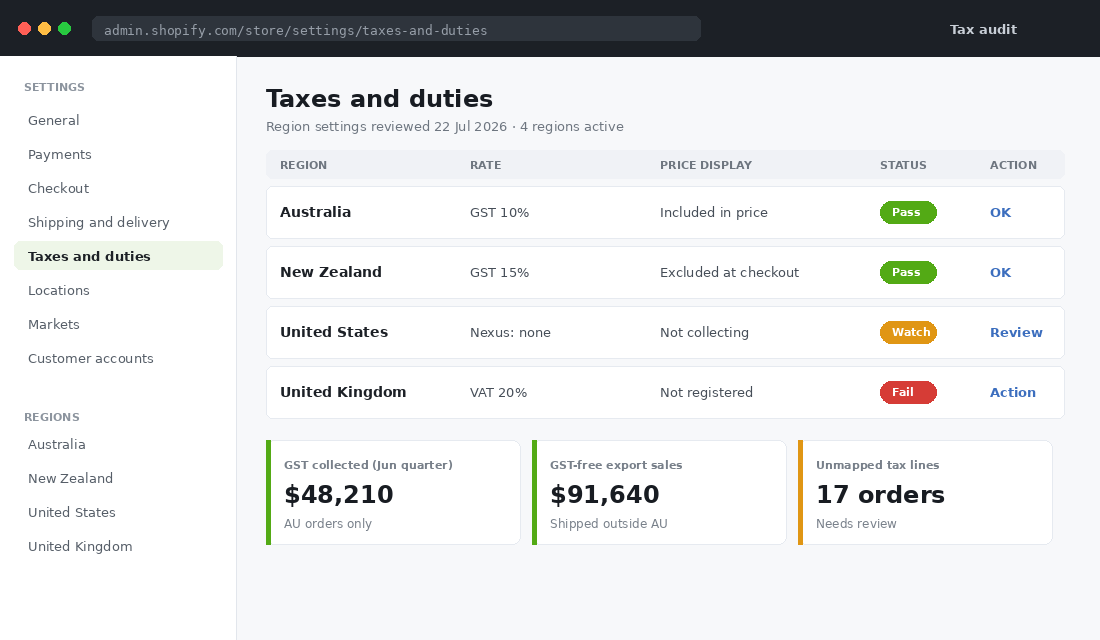This screenshot has width=1100, height=640.
Task: Click Nexus: none rate cell
Action: pyautogui.click(x=510, y=333)
